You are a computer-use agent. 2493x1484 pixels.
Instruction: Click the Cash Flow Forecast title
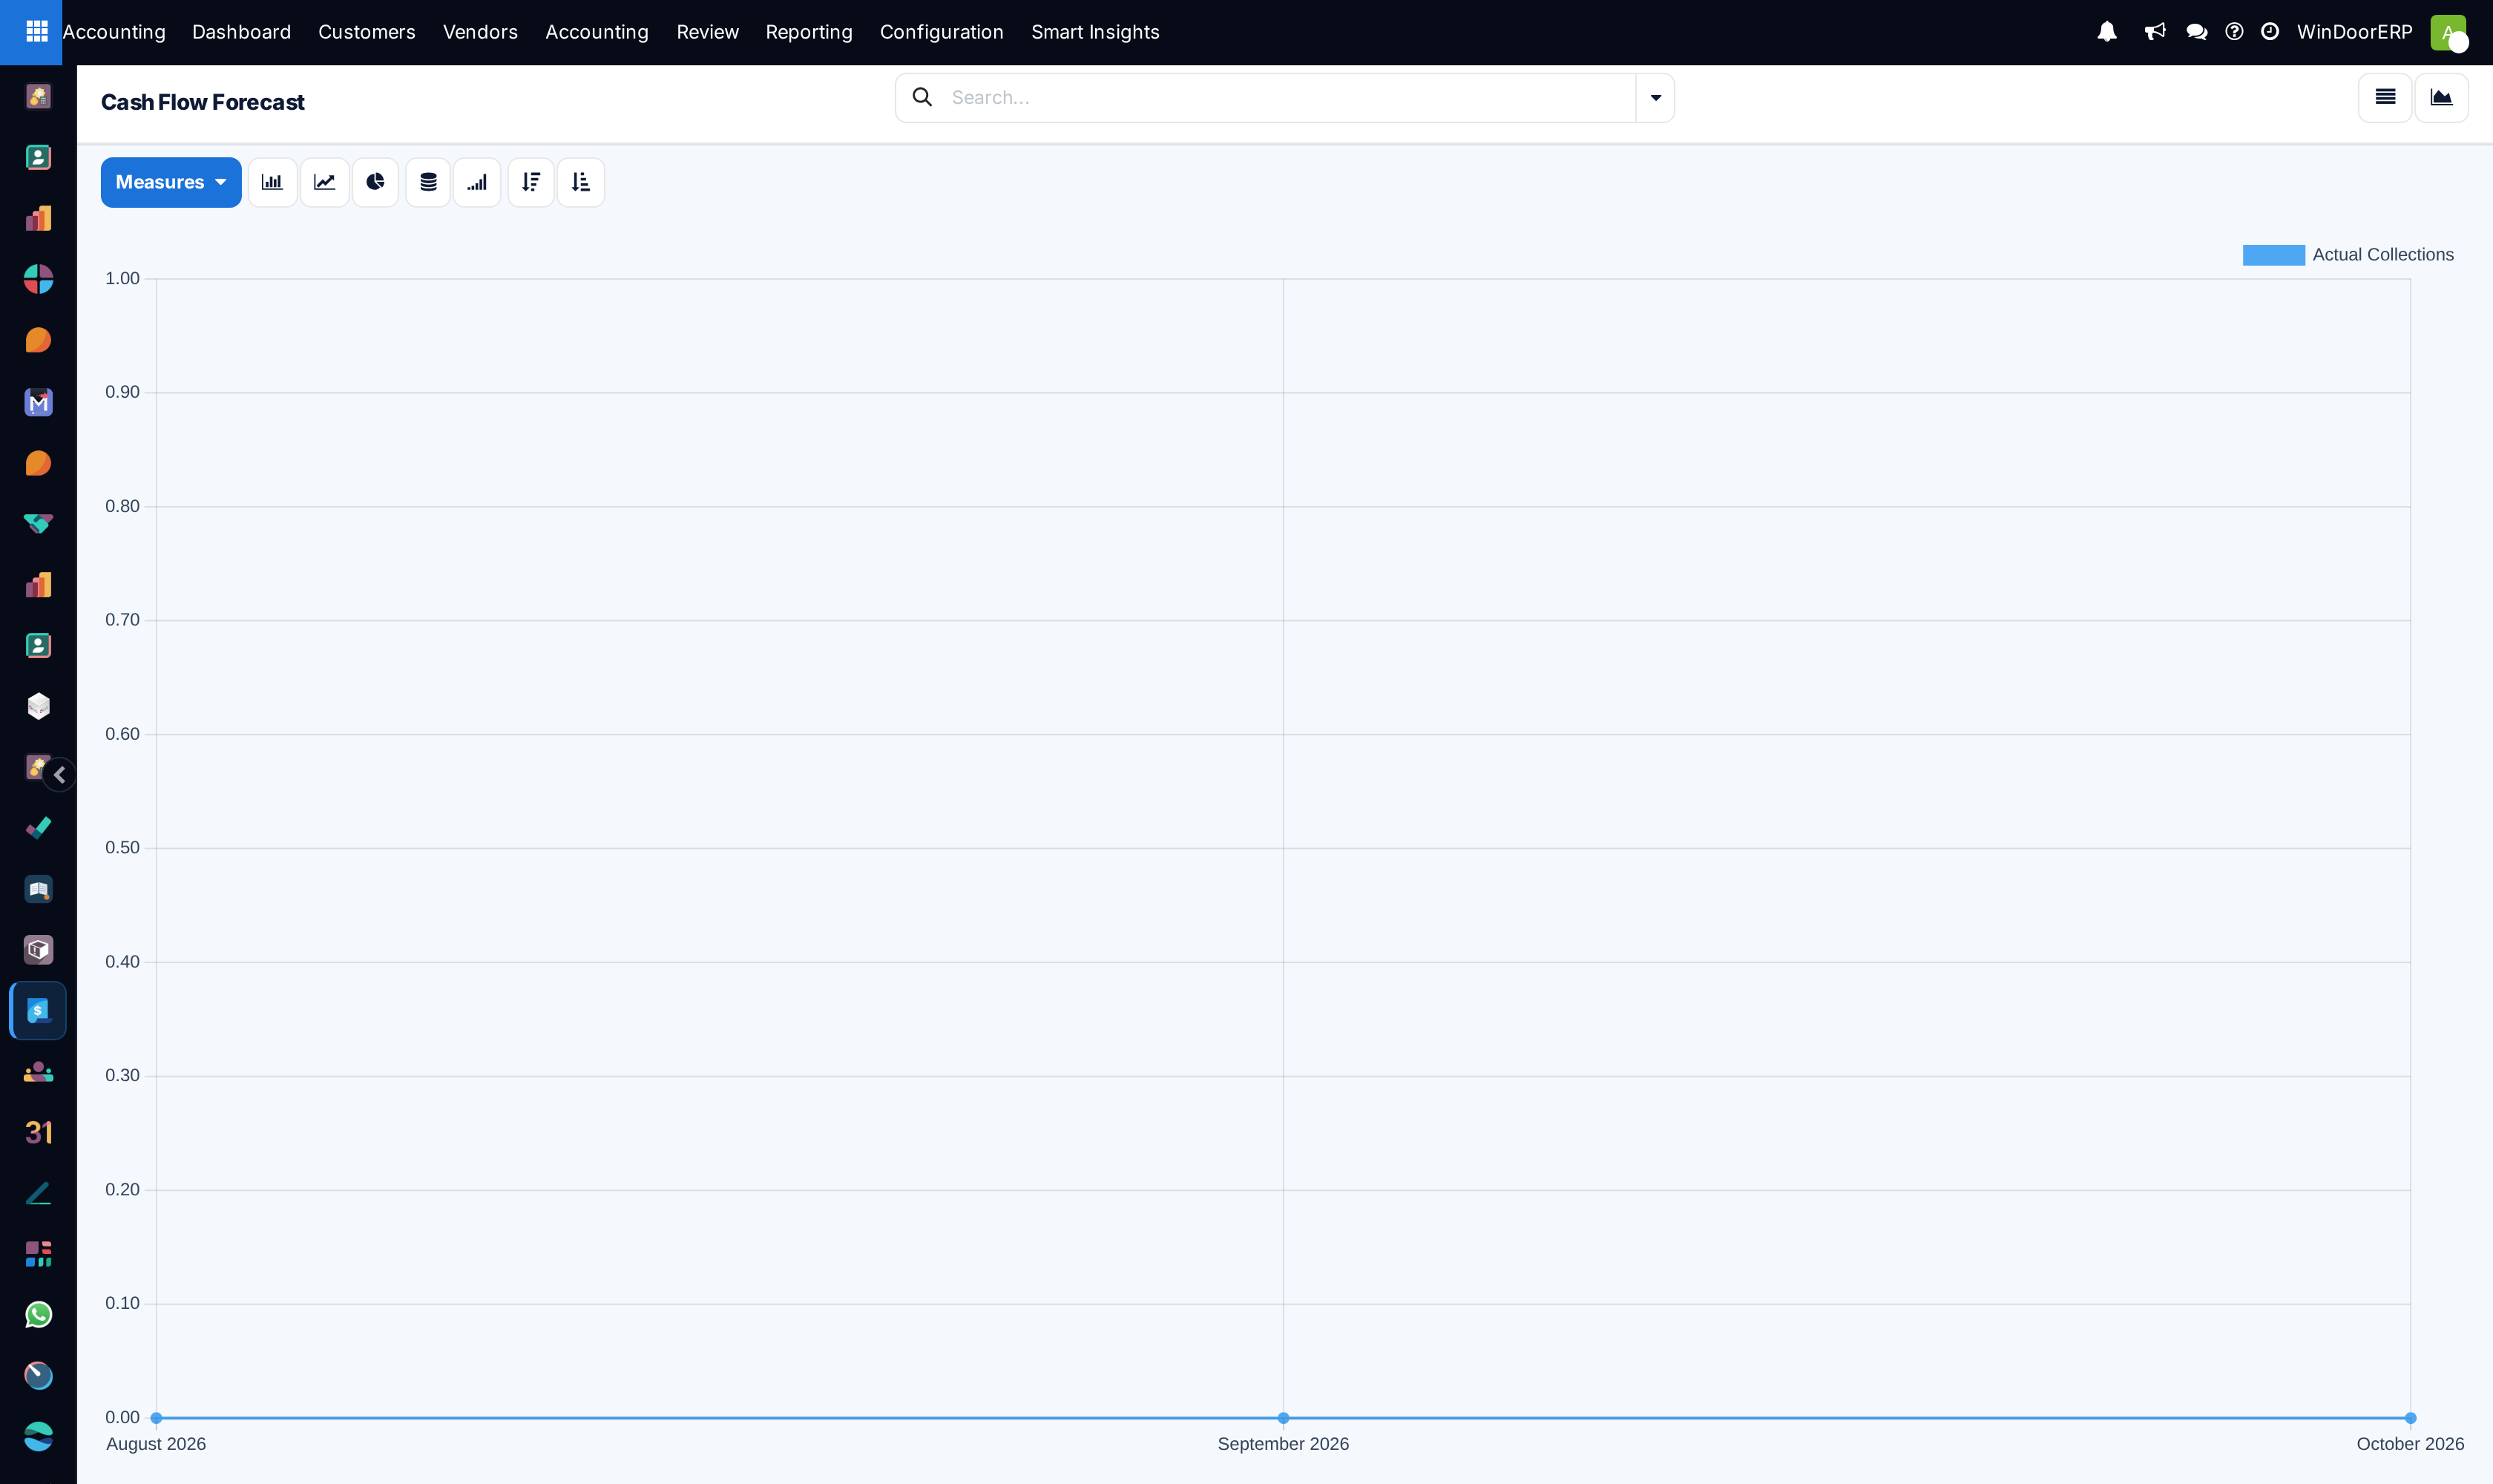203,102
